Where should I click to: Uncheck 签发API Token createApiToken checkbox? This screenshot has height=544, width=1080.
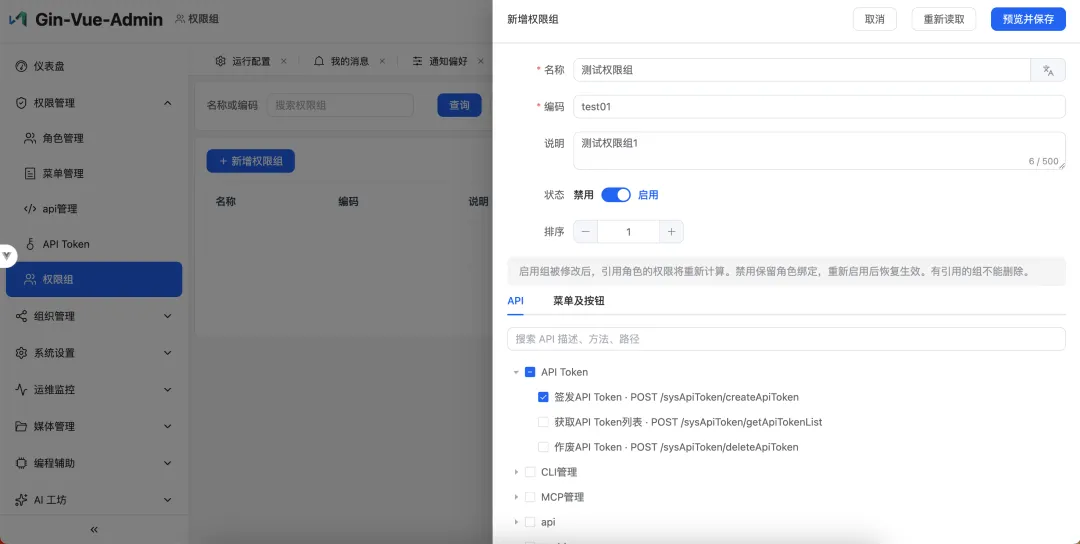pos(543,397)
